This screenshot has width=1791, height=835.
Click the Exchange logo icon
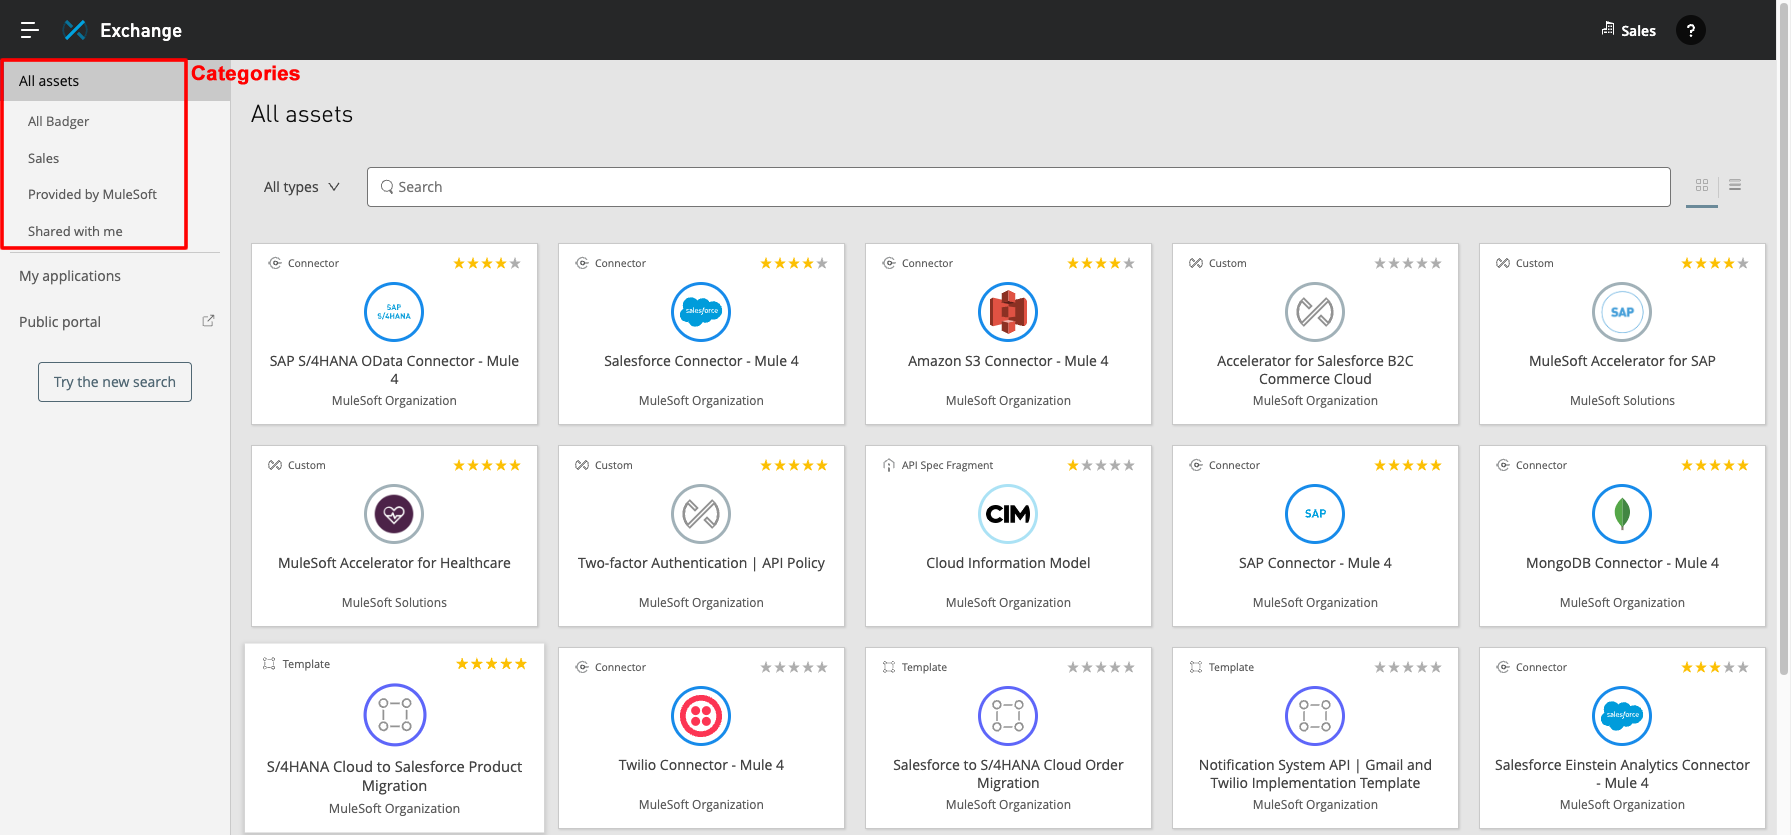click(75, 30)
